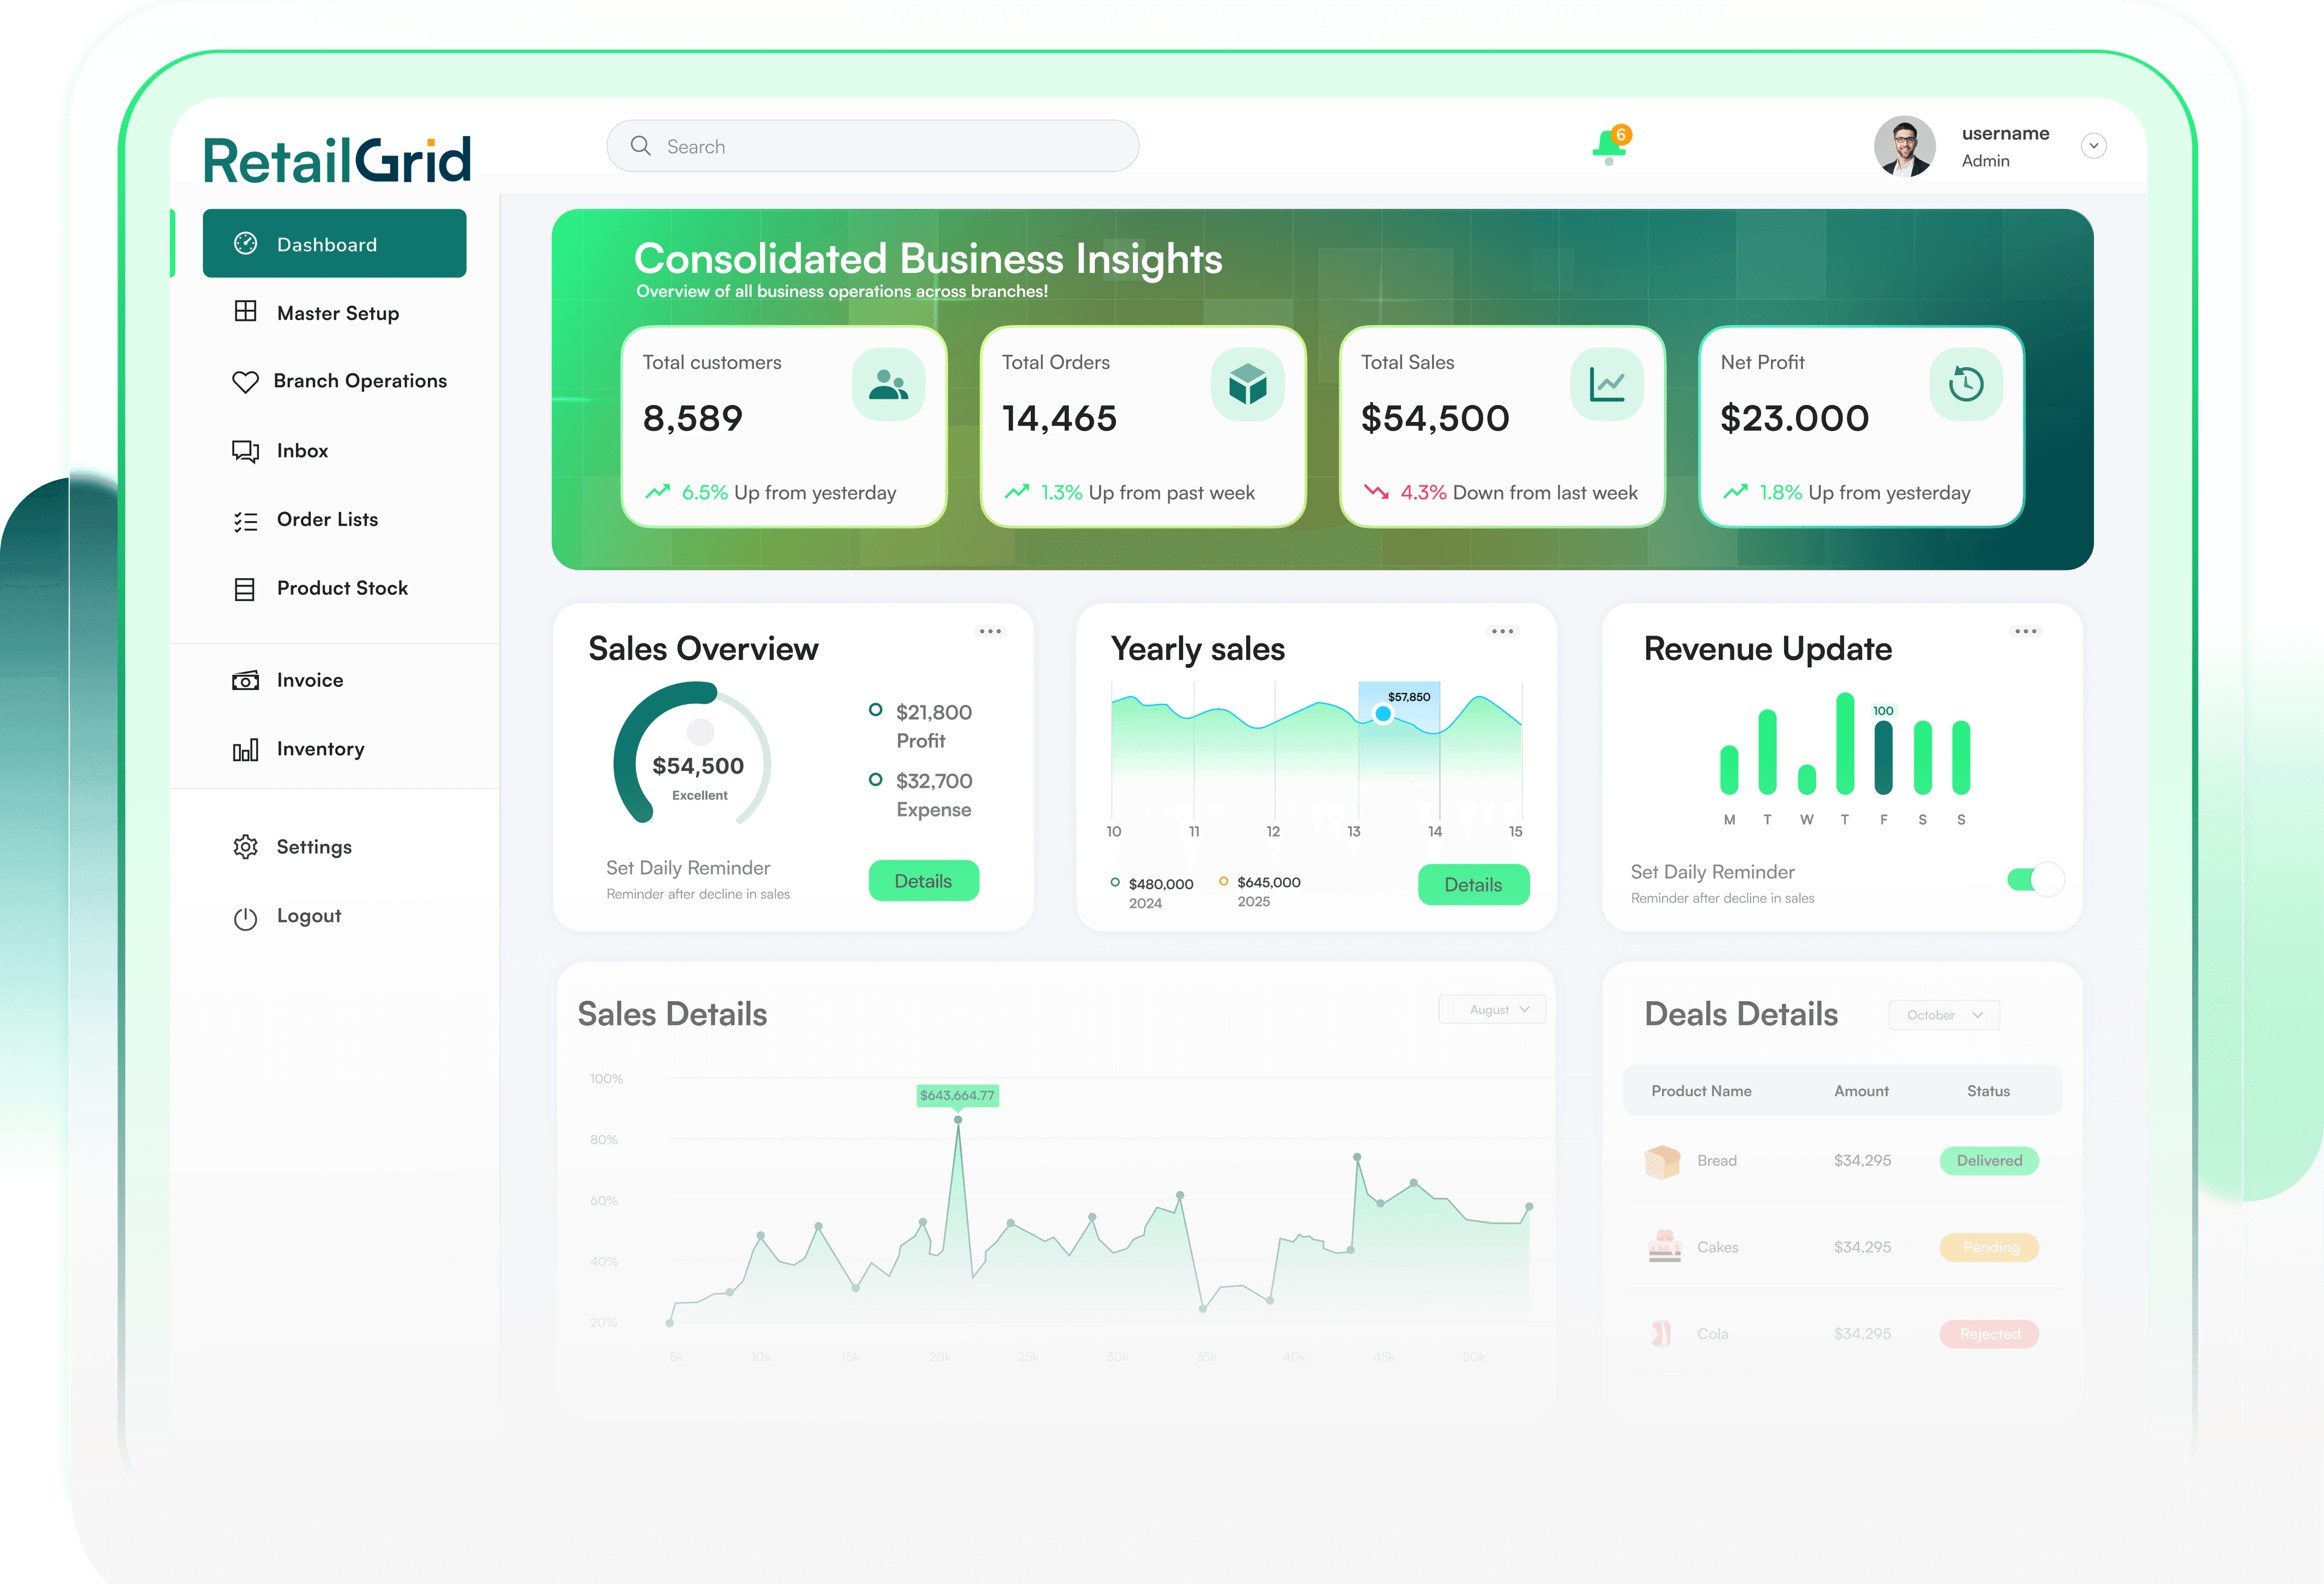This screenshot has height=1584, width=2324.
Task: Open Yearly sales three-dot menu
Action: 1502,631
